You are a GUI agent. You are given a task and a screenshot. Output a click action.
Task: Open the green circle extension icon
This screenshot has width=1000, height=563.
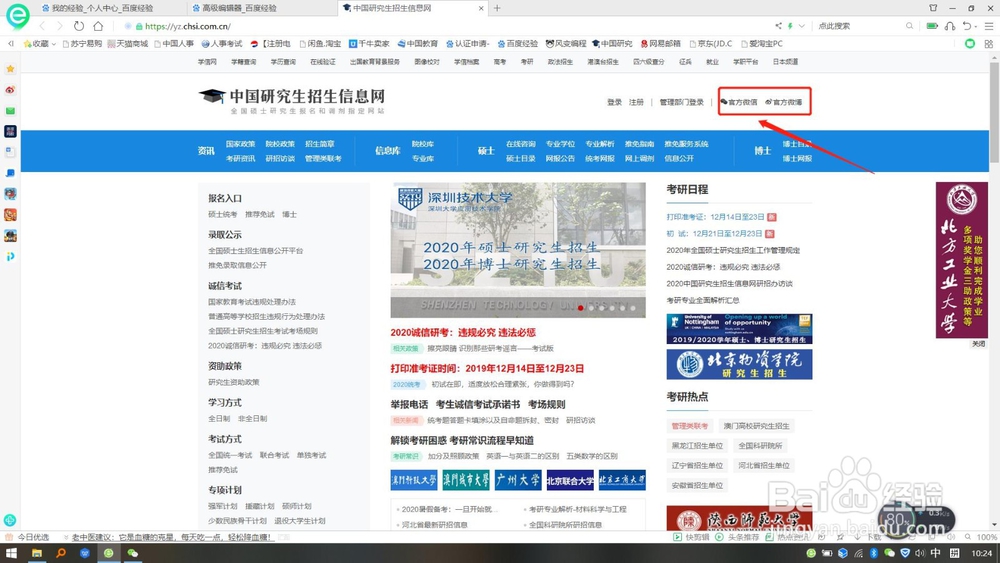[969, 43]
